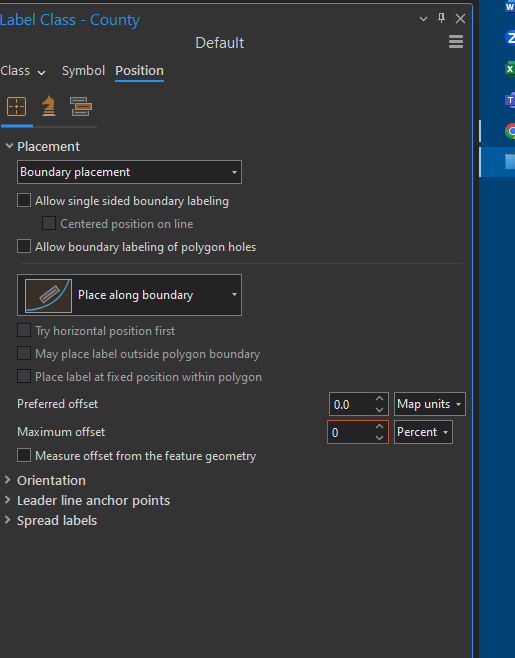This screenshot has height=658, width=515.
Task: Toggle Centered position on line checkbox
Action: (49, 223)
